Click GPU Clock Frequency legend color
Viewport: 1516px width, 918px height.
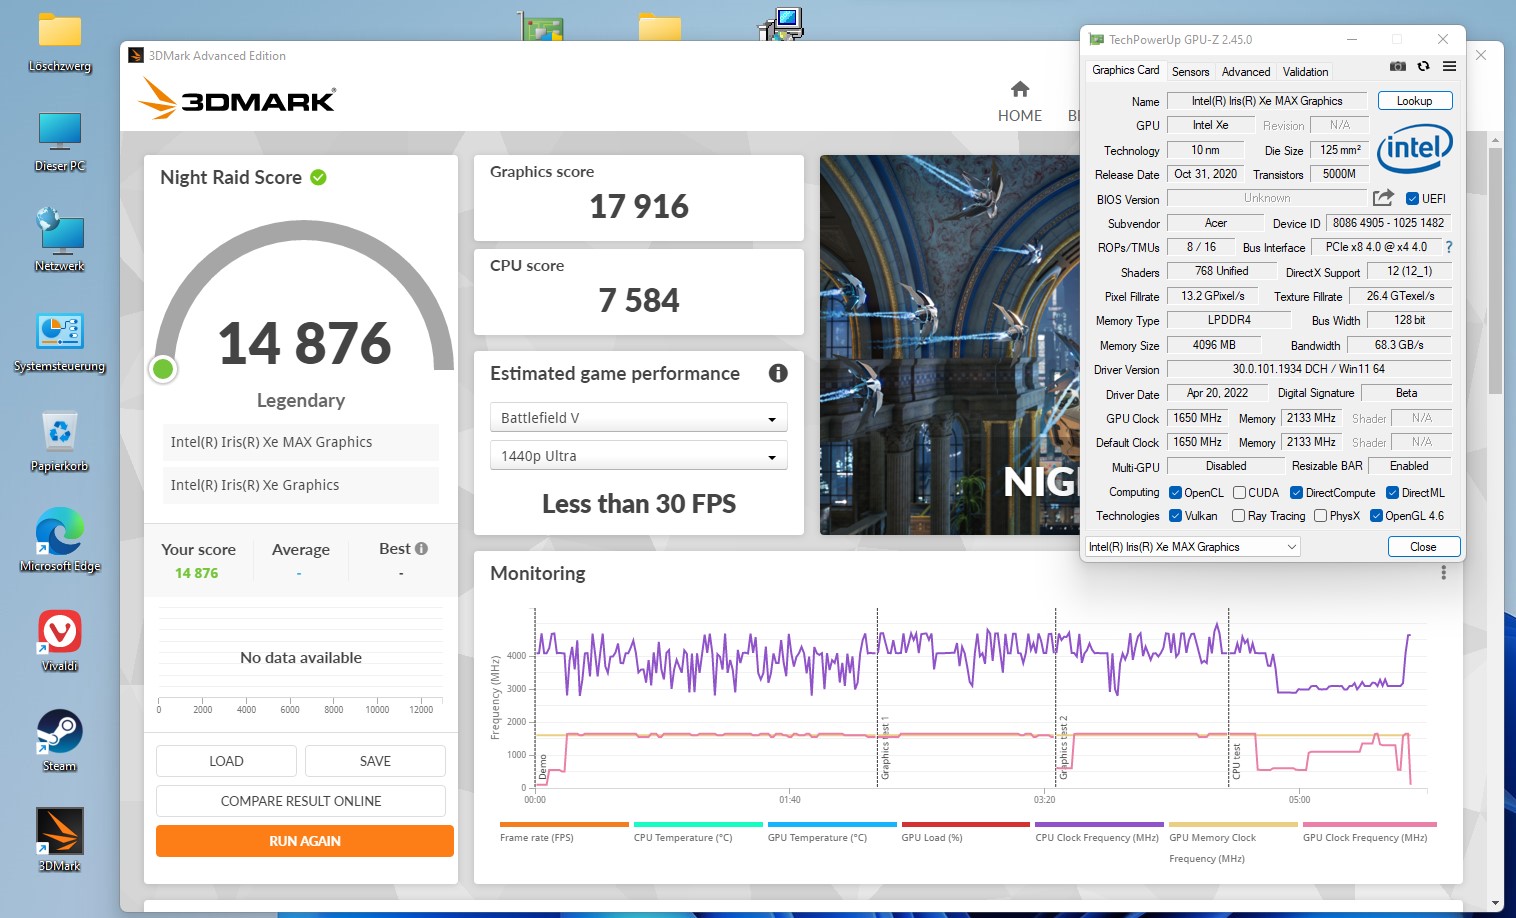[1369, 825]
